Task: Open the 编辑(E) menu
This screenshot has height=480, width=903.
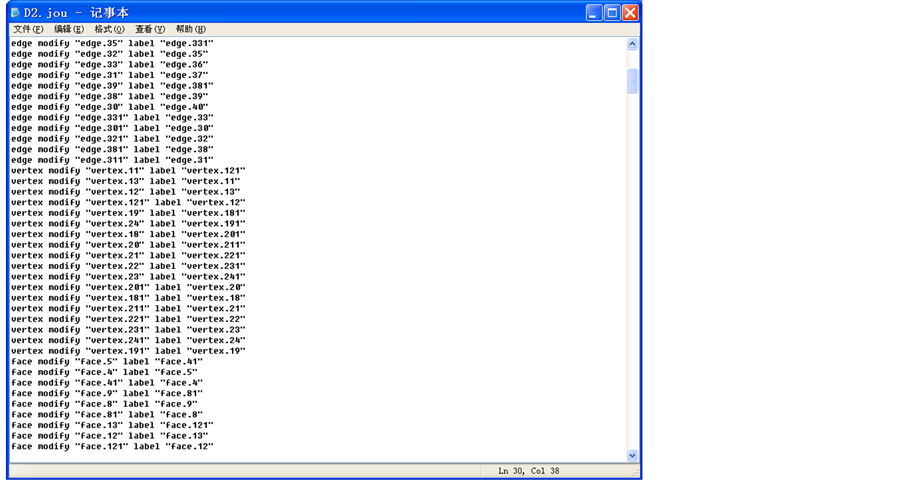Action: click(68, 30)
